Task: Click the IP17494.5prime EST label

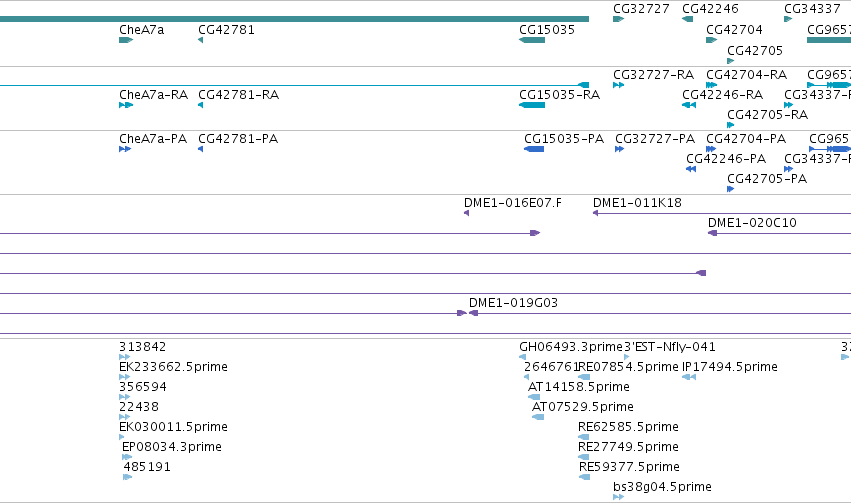Action: (x=729, y=367)
